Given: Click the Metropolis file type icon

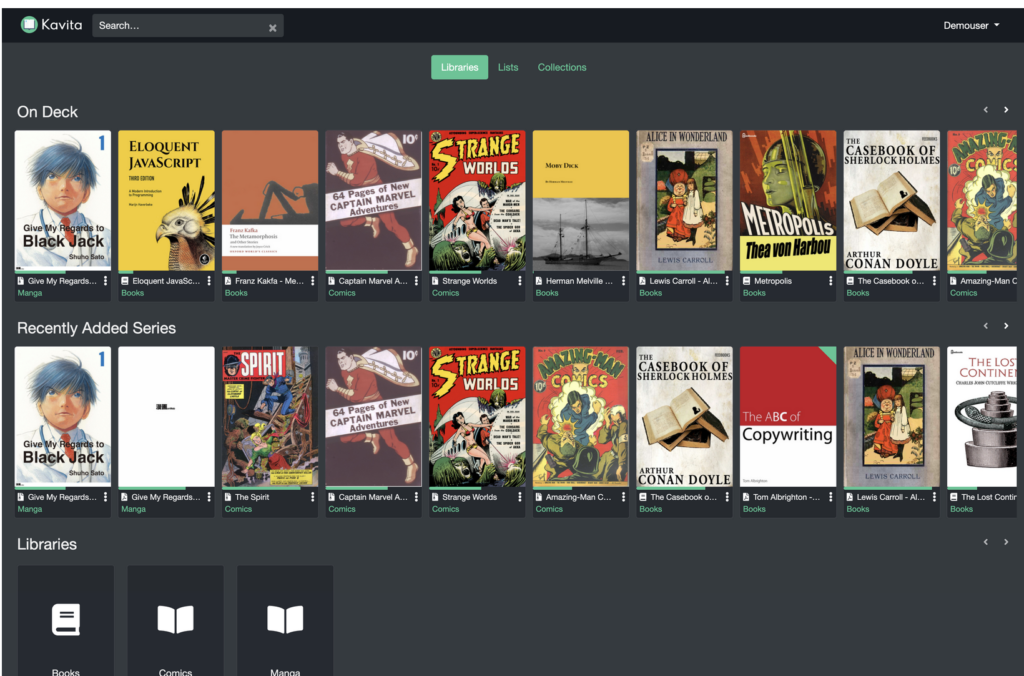Looking at the screenshot, I should pyautogui.click(x=746, y=281).
